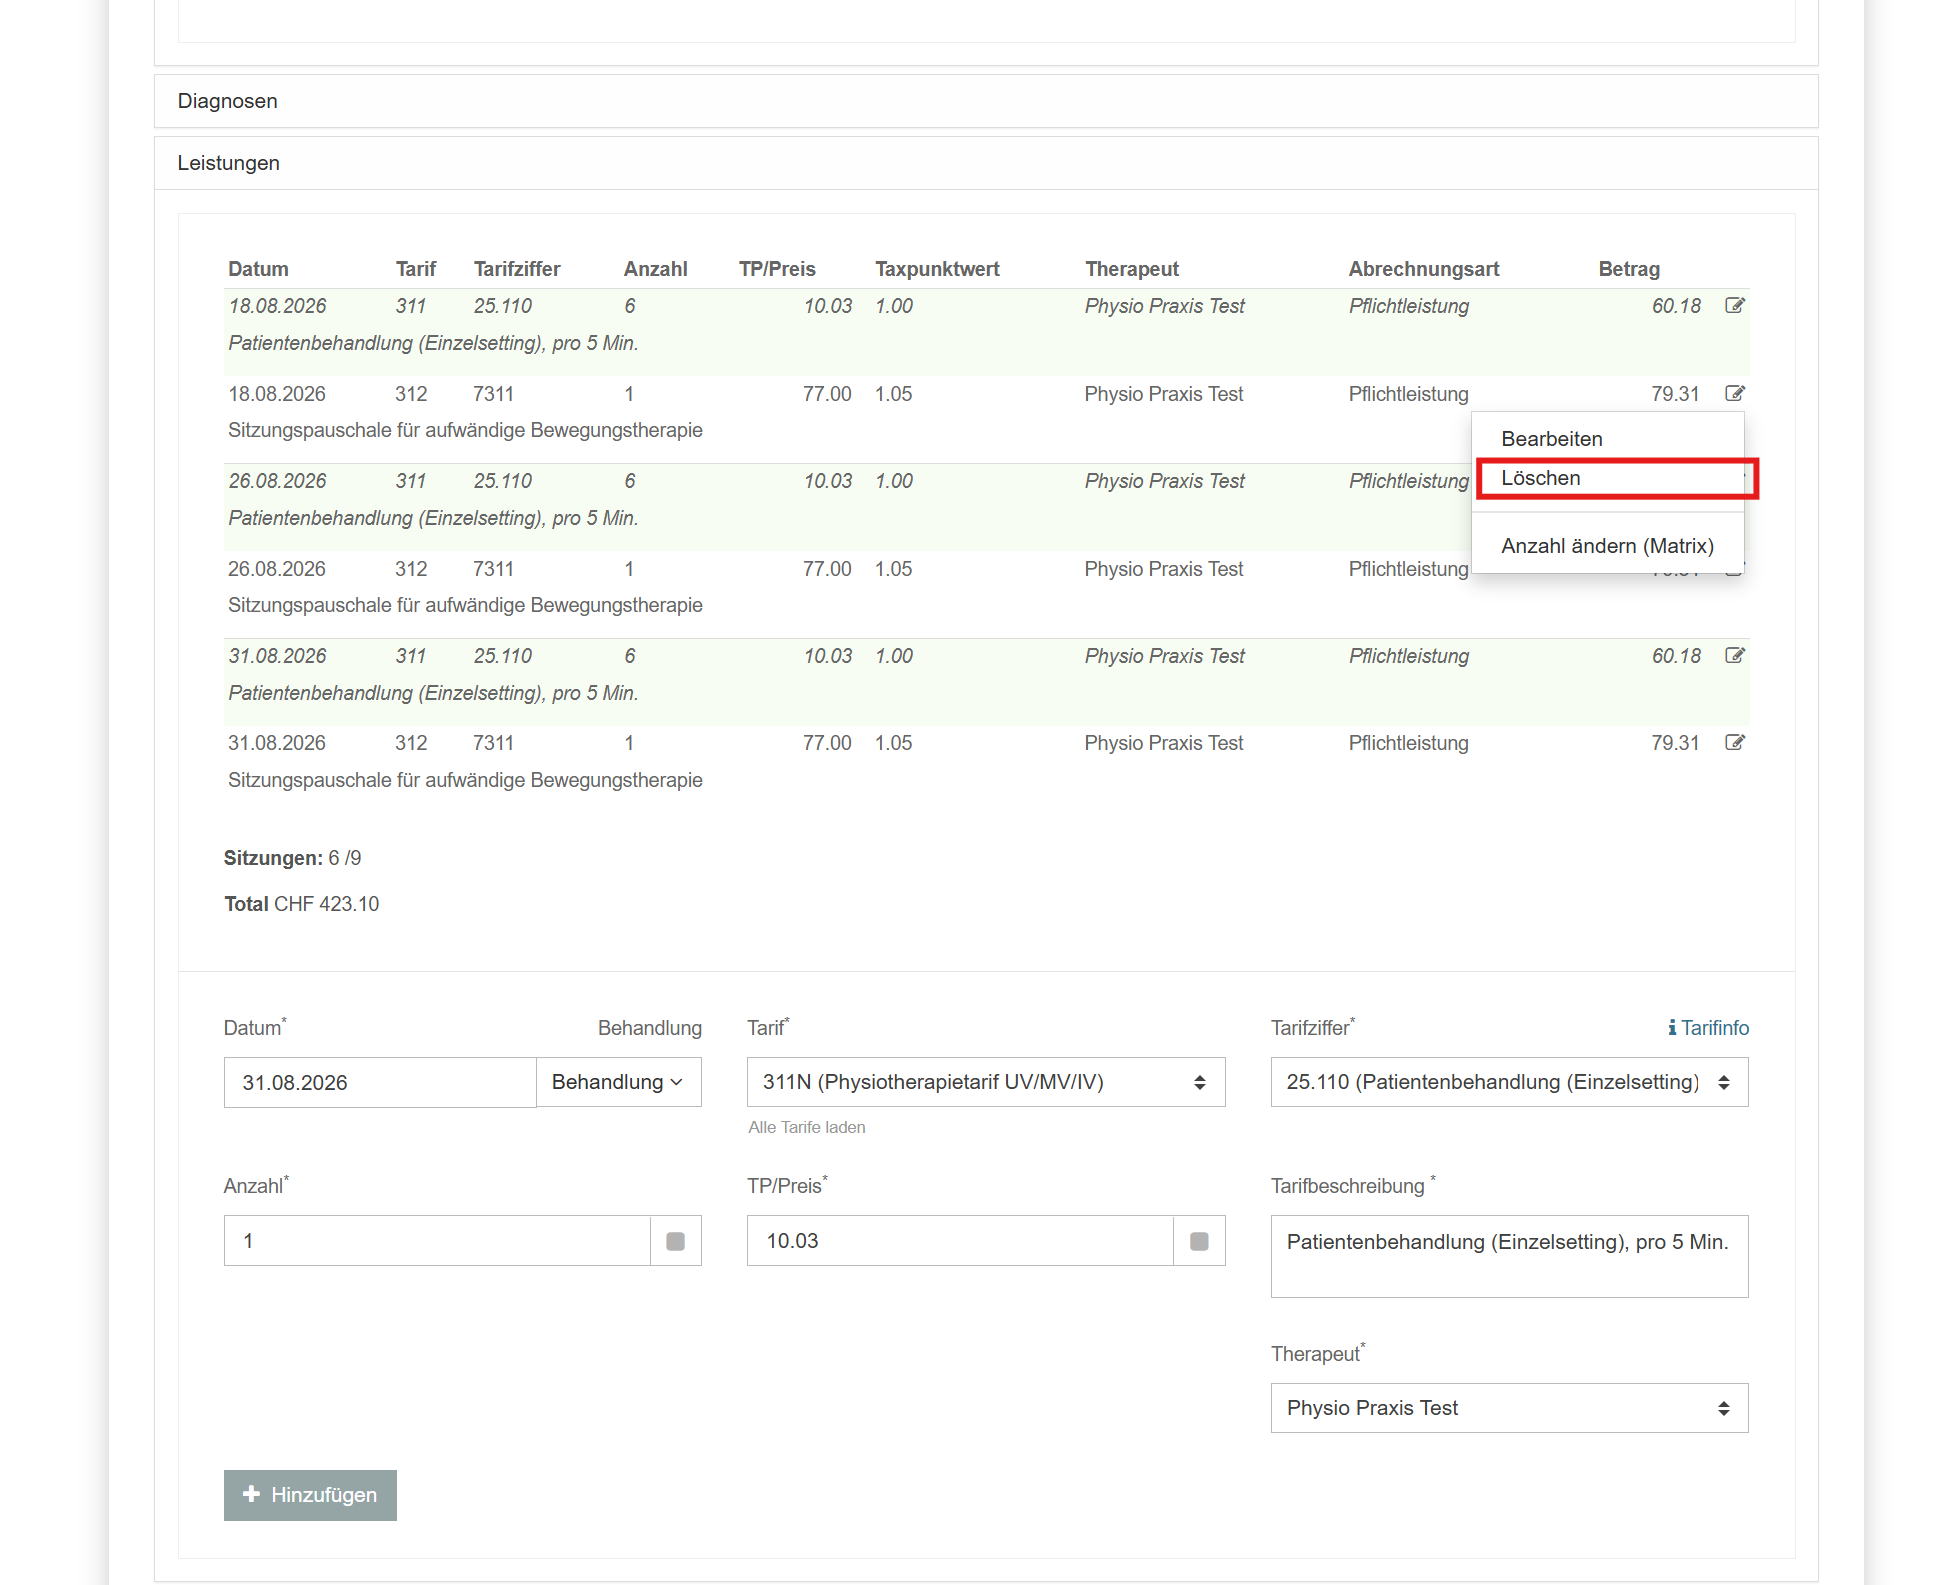Open the Behandlung dropdown next to the date
1954x1585 pixels.
[619, 1082]
